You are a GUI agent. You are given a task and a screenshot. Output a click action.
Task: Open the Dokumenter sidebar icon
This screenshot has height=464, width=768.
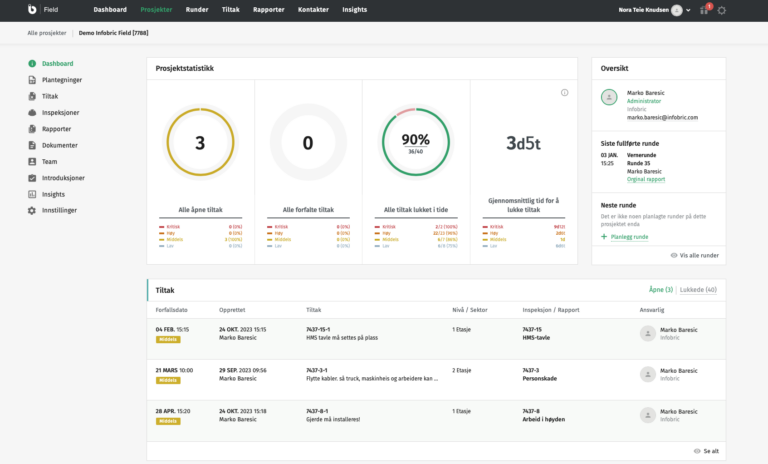tap(32, 145)
